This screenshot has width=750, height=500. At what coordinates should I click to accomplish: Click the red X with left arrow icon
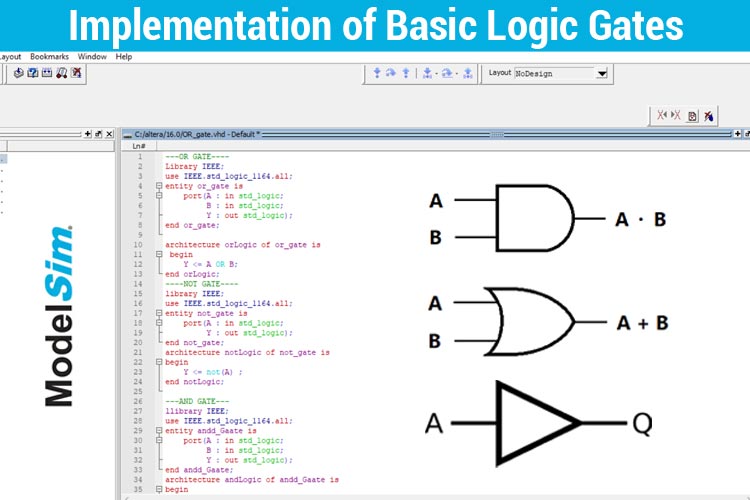(662, 115)
